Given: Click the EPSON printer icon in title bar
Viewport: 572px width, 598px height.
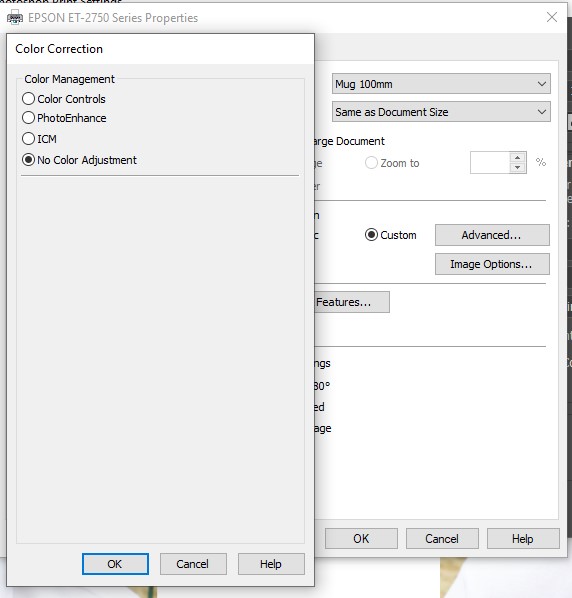Looking at the screenshot, I should coord(15,18).
